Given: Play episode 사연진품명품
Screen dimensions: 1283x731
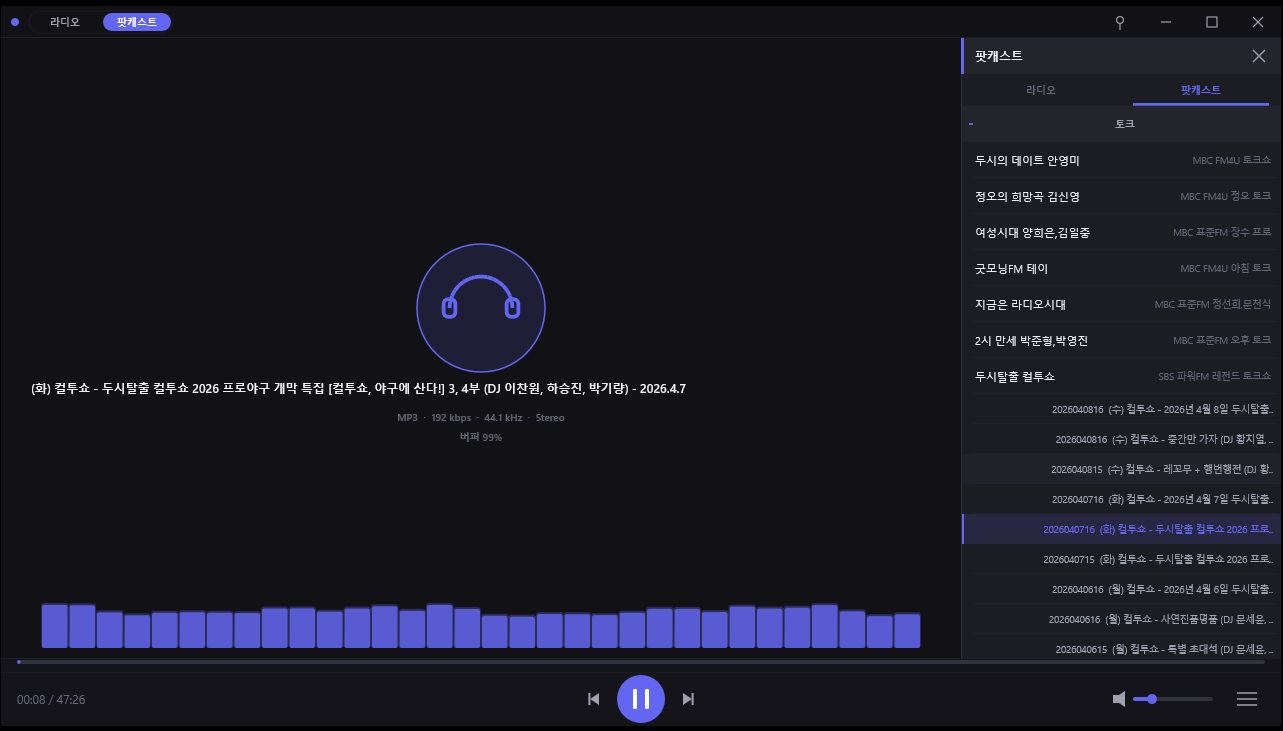Looking at the screenshot, I should (1160, 619).
